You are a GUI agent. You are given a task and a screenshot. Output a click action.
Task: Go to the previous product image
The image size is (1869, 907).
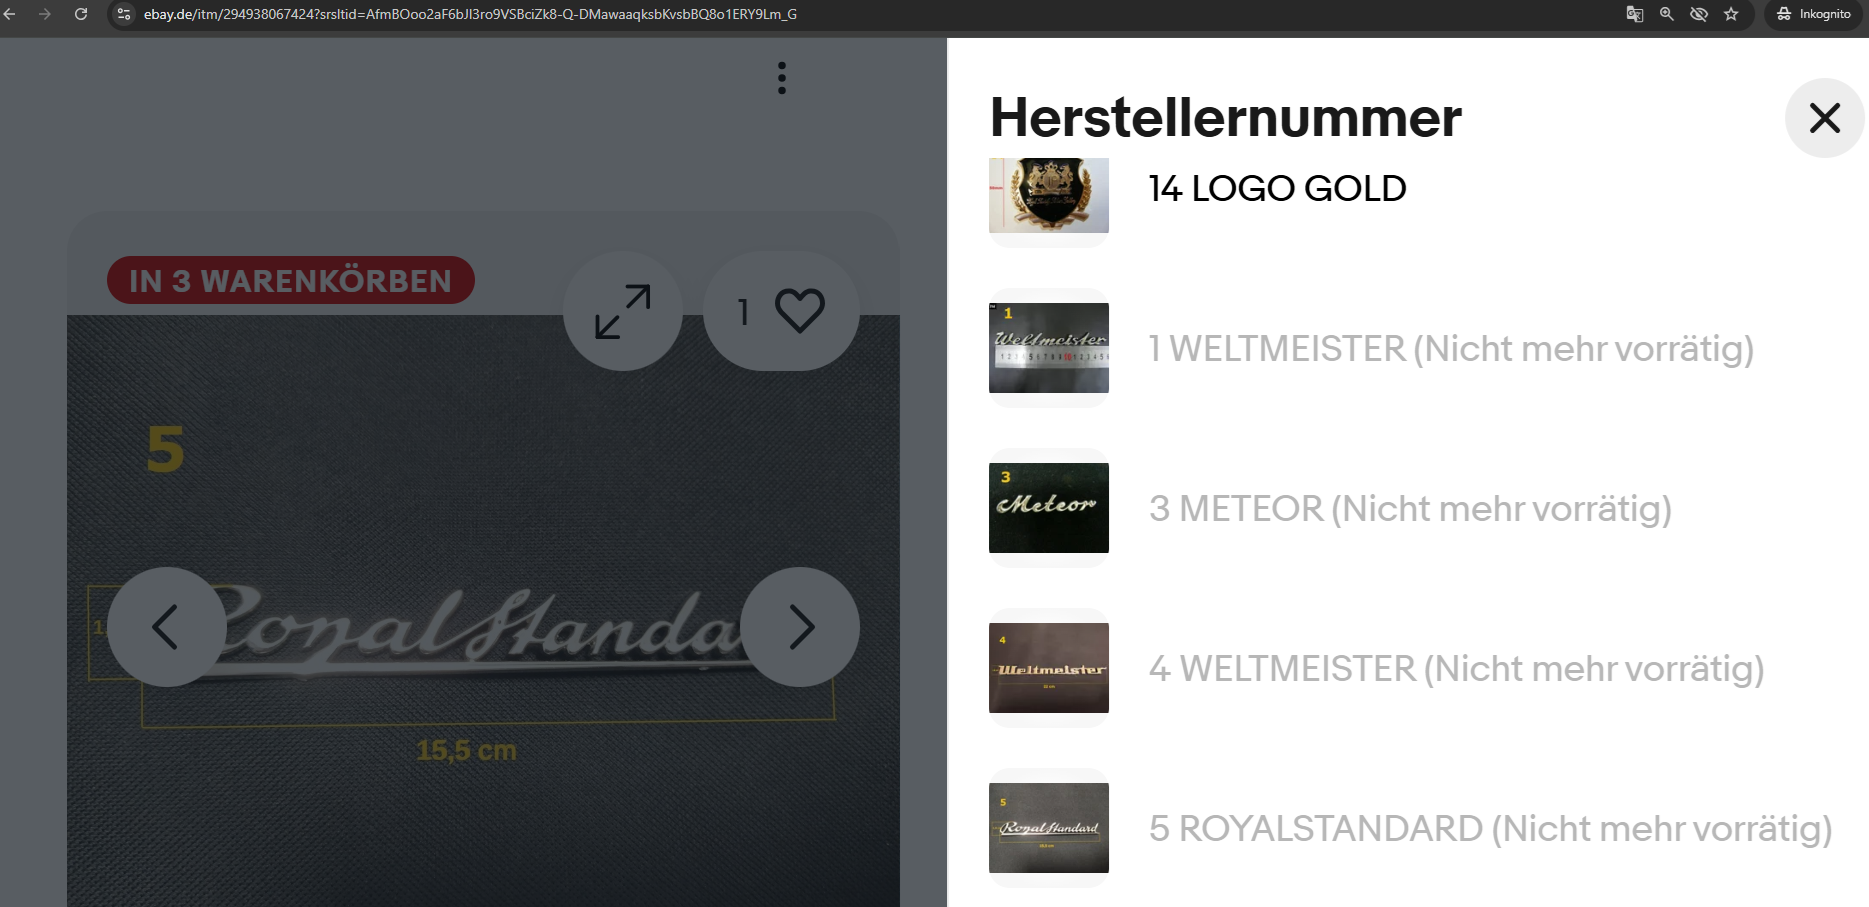coord(167,627)
